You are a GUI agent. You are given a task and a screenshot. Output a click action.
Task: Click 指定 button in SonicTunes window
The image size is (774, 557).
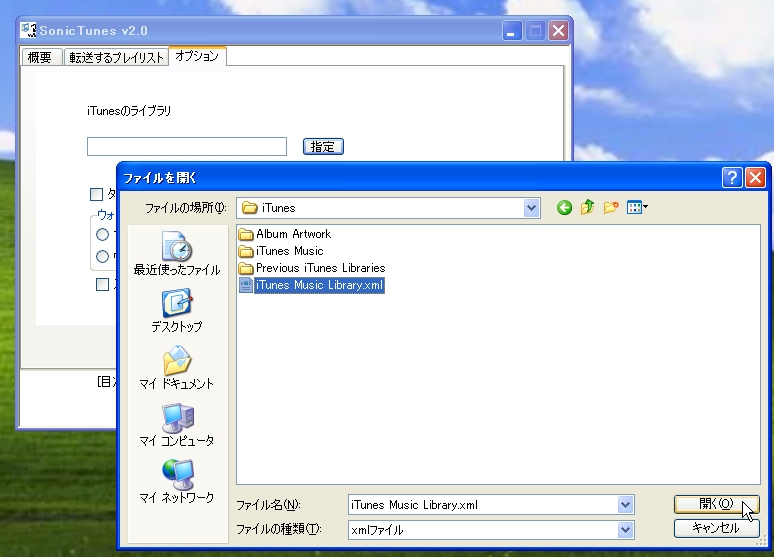click(x=323, y=147)
